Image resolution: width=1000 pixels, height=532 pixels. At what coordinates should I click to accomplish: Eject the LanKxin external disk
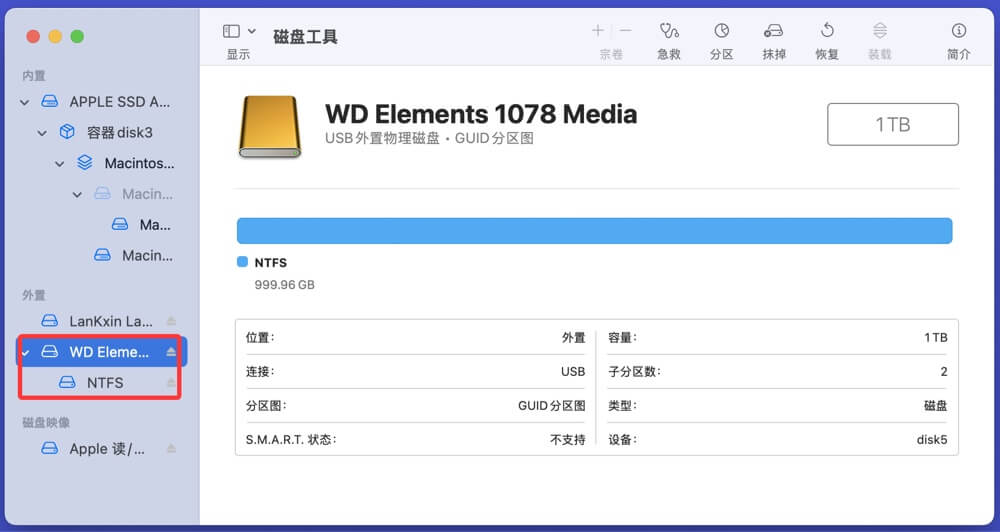[x=171, y=321]
